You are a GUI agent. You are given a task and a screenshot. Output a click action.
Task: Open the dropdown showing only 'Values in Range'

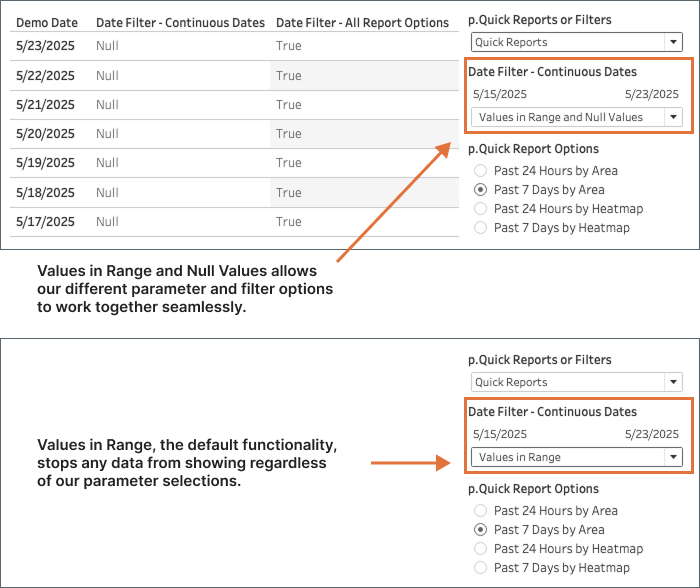click(576, 457)
